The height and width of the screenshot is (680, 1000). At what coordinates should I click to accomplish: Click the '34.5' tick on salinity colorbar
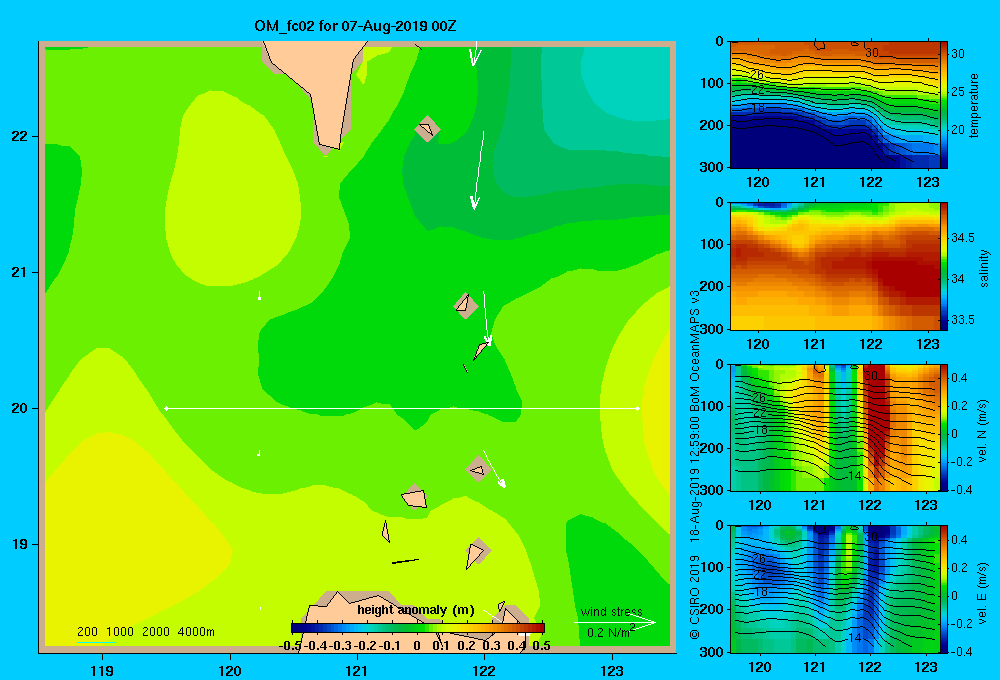tap(962, 238)
